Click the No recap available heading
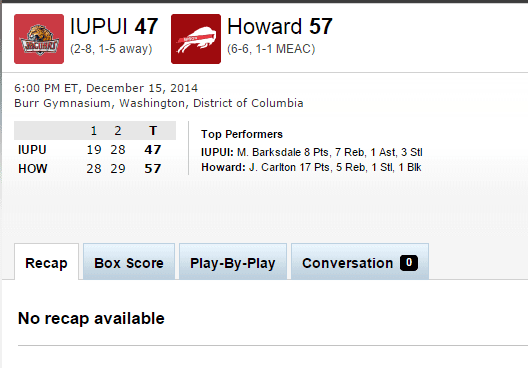528x368 pixels. 91,318
